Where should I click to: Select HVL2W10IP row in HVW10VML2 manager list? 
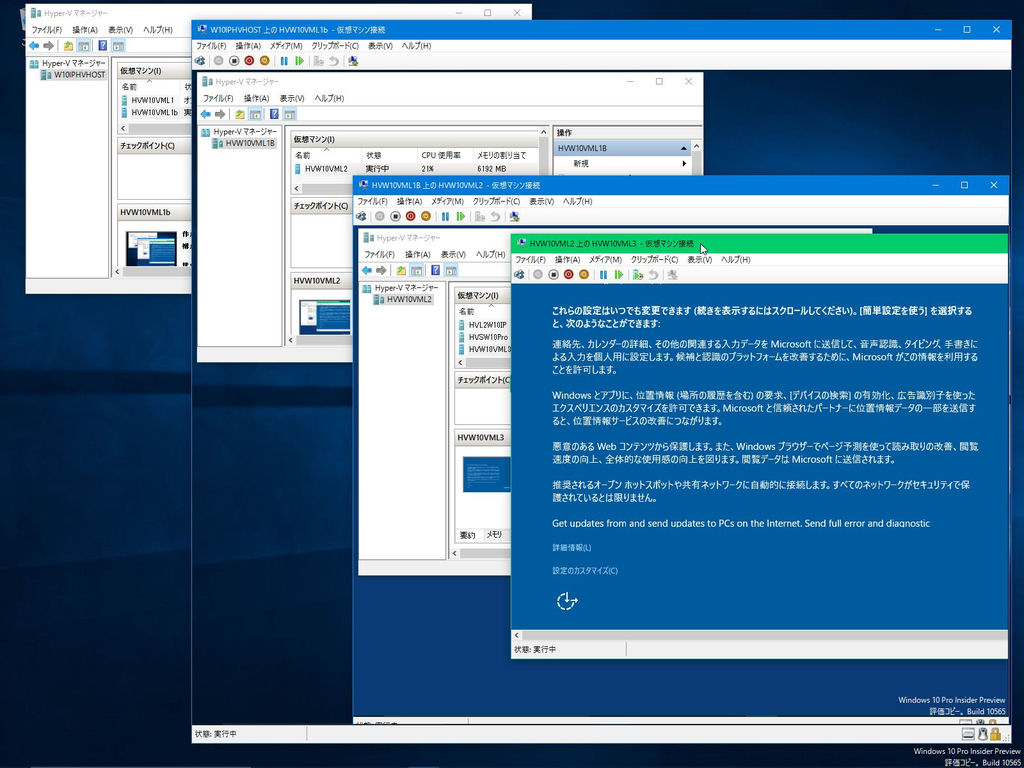(484, 325)
